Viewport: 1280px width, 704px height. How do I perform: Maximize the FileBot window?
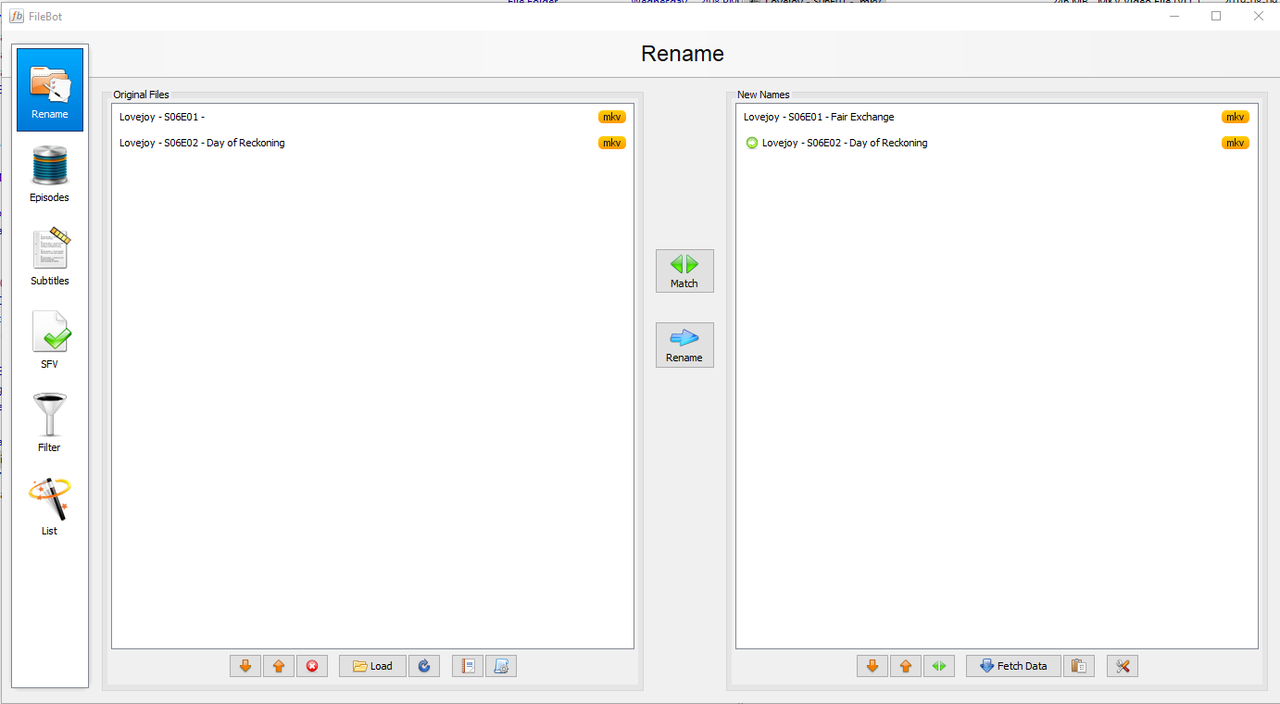tap(1216, 16)
